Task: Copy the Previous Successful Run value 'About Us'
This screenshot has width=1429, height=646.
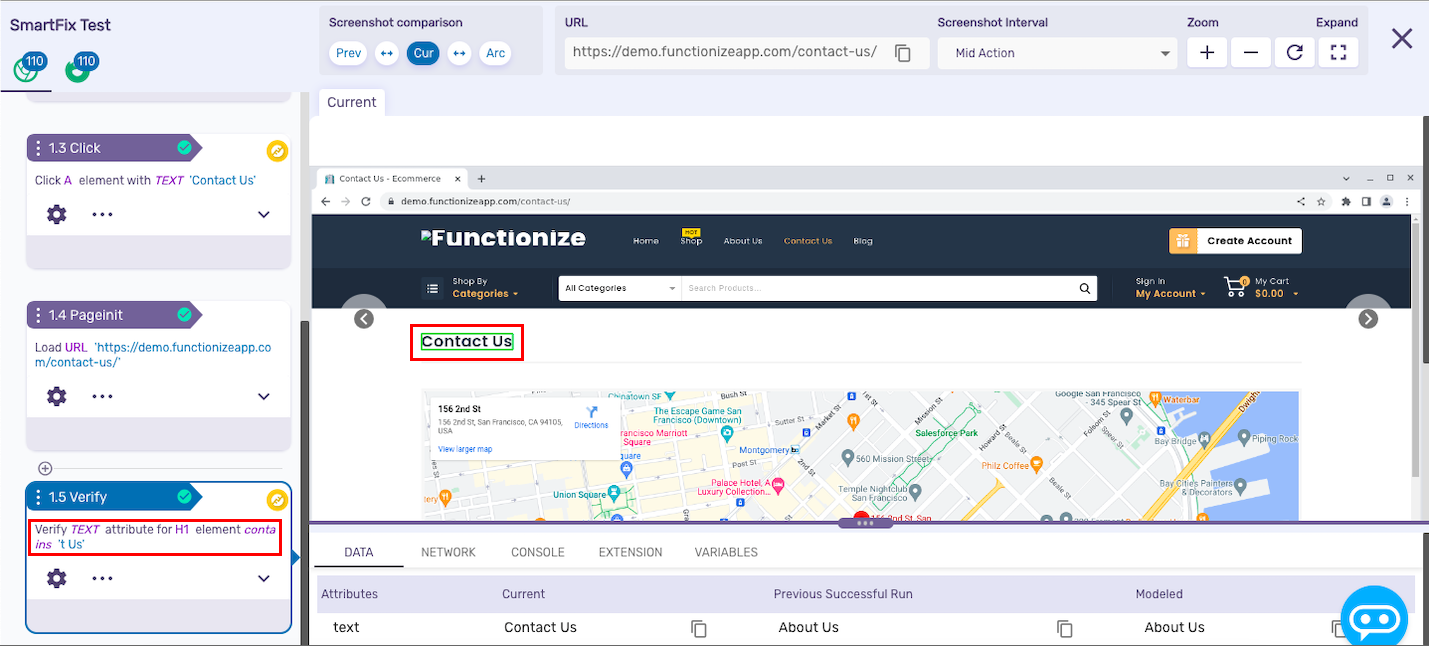Action: 1065,628
